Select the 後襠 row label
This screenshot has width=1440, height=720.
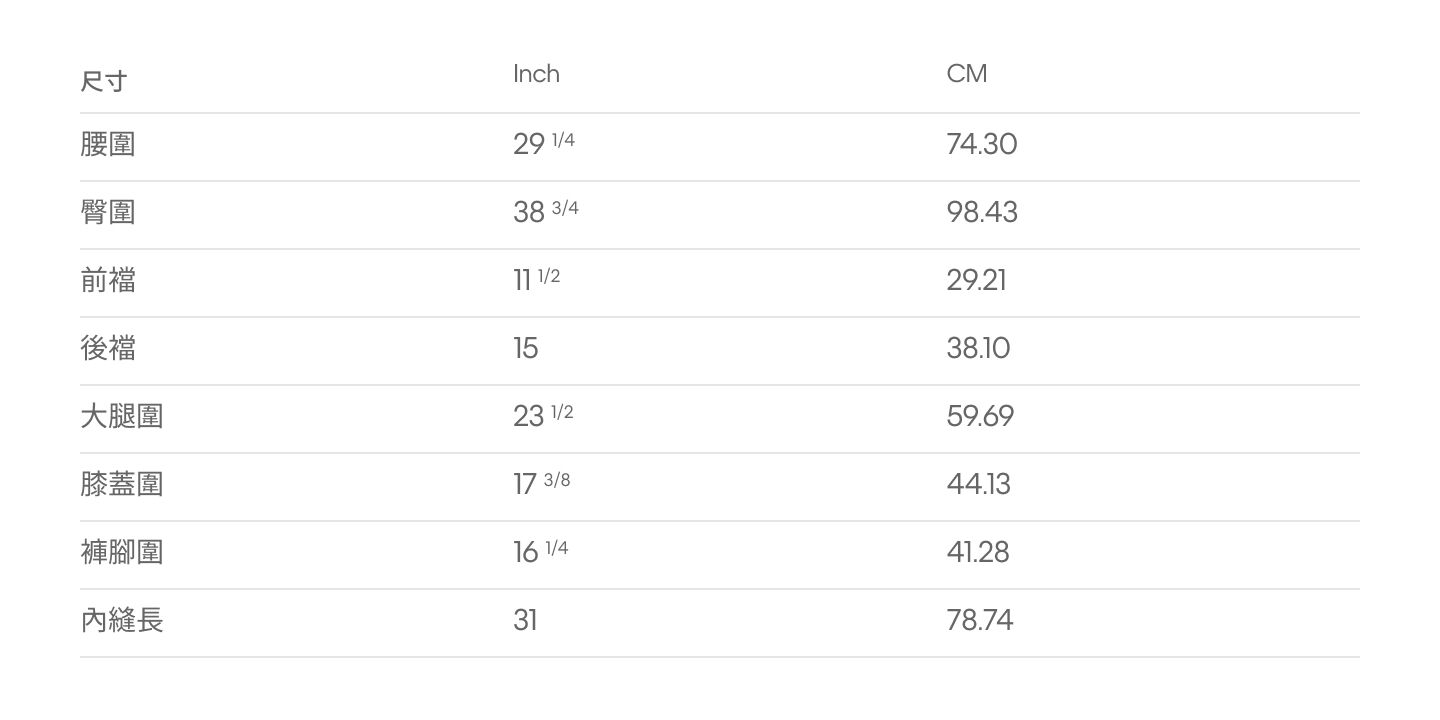click(x=108, y=348)
